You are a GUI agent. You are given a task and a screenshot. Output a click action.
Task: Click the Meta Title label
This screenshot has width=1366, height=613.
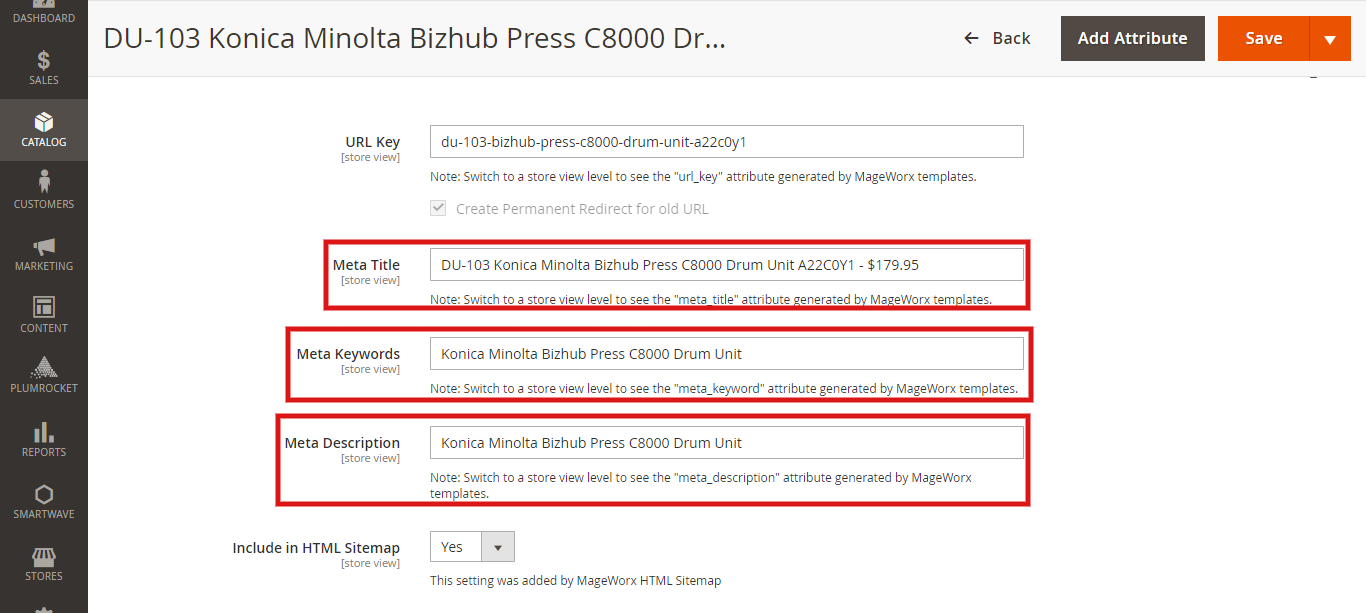click(x=366, y=265)
